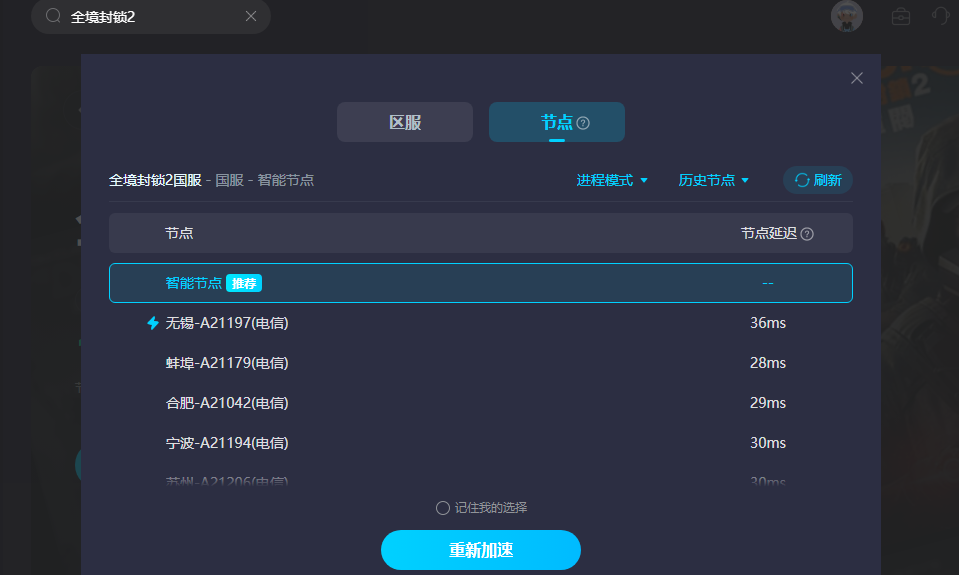Enable 记住我的选择 radio option
Viewport: 959px width, 575px height.
(x=443, y=508)
